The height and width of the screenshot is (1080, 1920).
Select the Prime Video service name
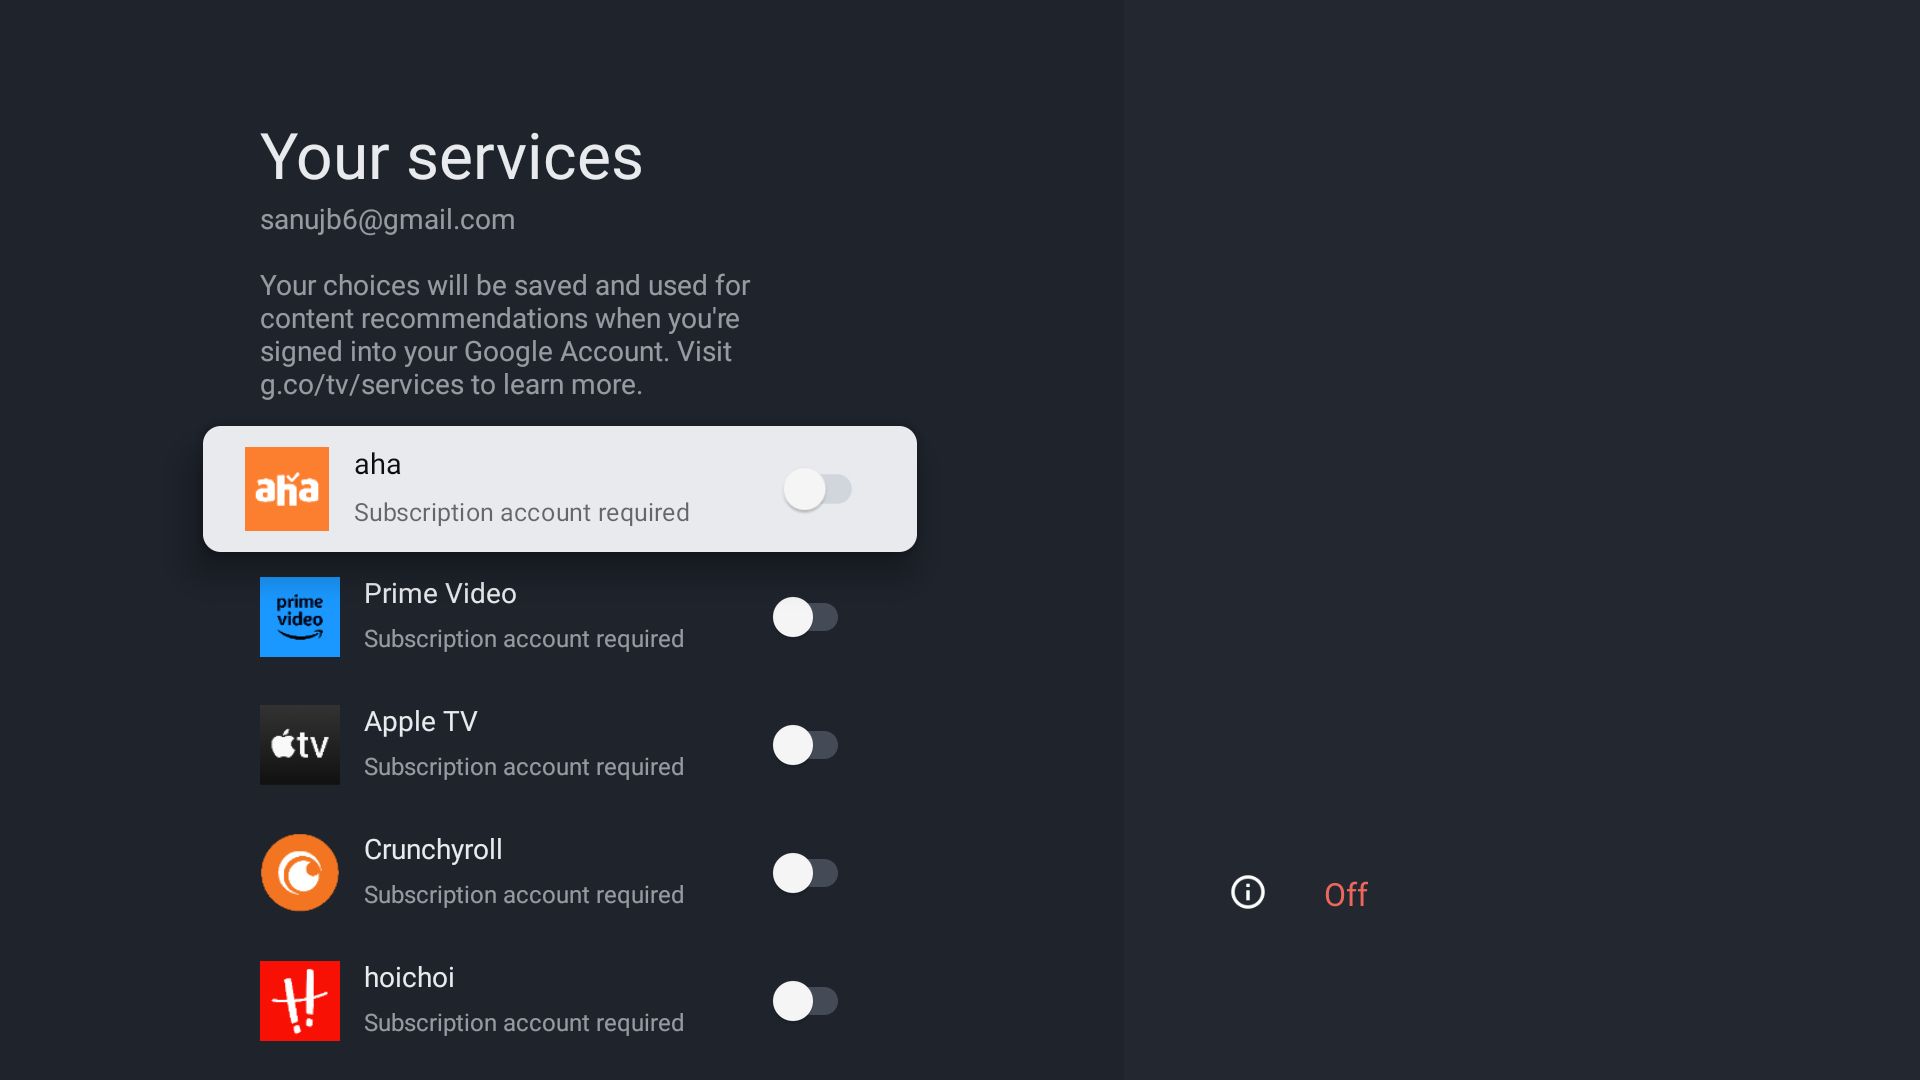click(x=440, y=594)
